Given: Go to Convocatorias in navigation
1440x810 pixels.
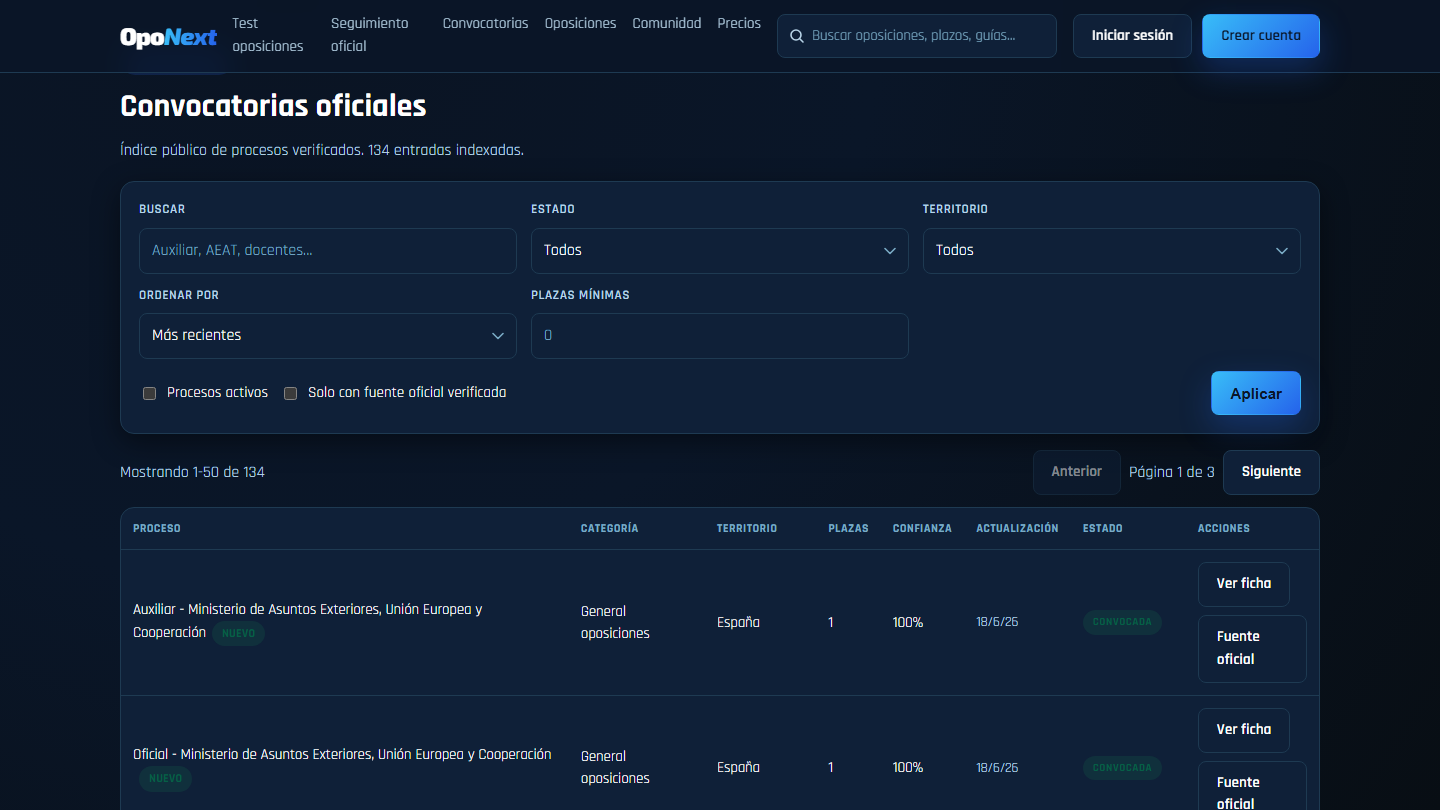Looking at the screenshot, I should pos(485,23).
